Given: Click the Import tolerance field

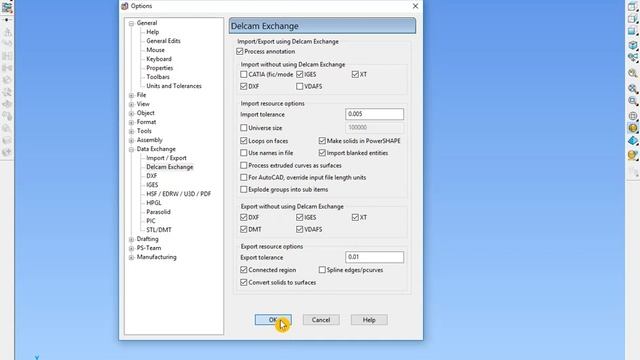Looking at the screenshot, I should point(374,114).
